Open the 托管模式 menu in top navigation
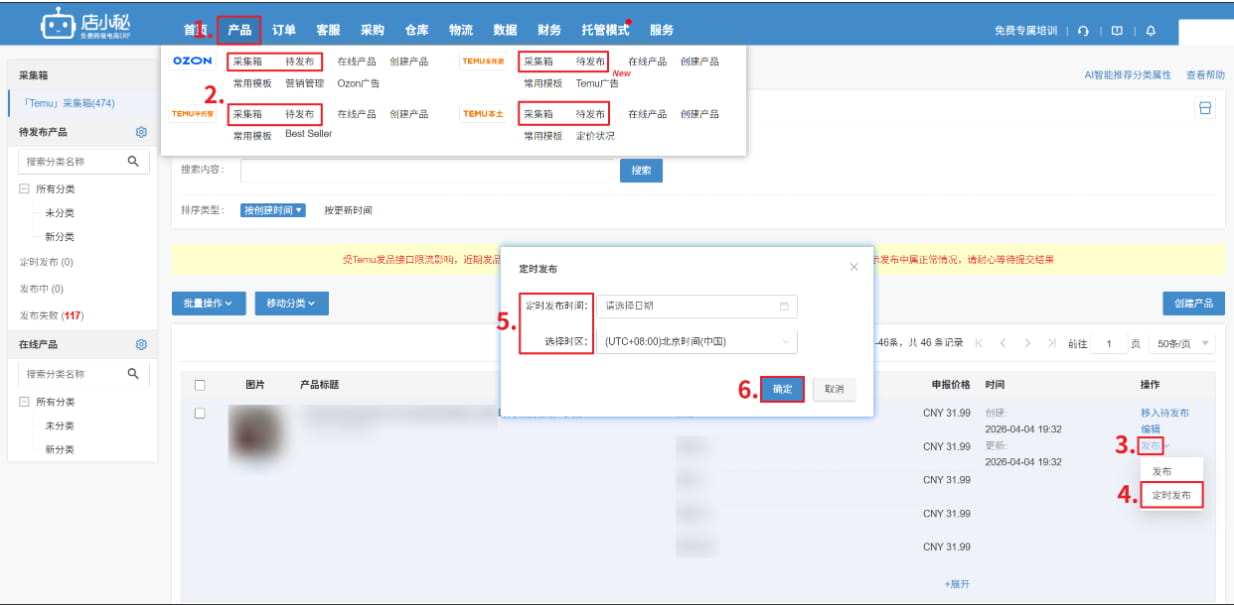The width and height of the screenshot is (1234, 605). [604, 30]
